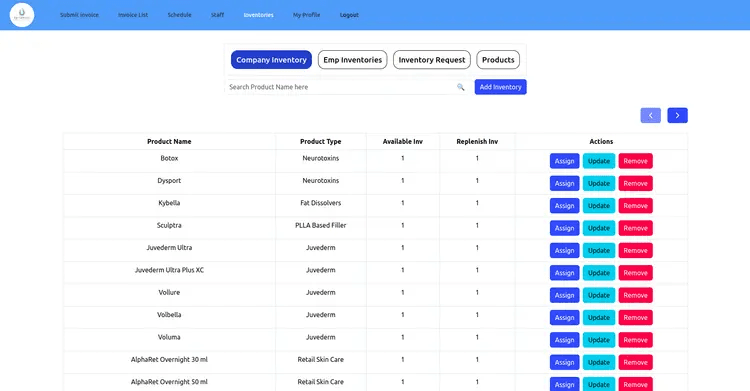
Task: Update the Juvederm Ultra row
Action: coord(599,250)
